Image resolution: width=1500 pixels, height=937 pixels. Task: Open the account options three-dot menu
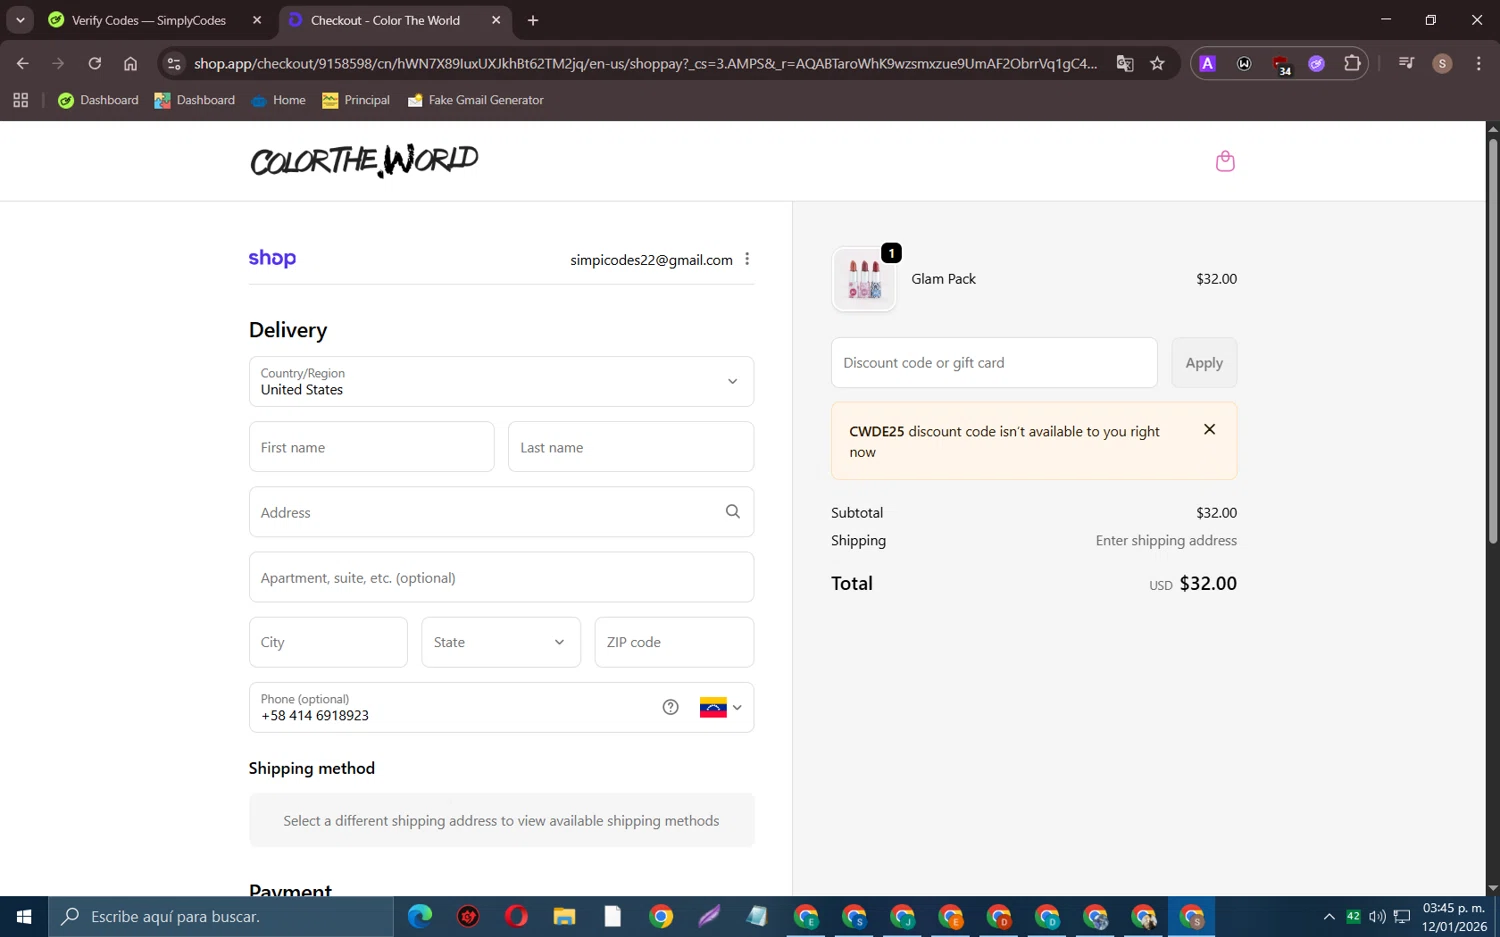coord(747,259)
